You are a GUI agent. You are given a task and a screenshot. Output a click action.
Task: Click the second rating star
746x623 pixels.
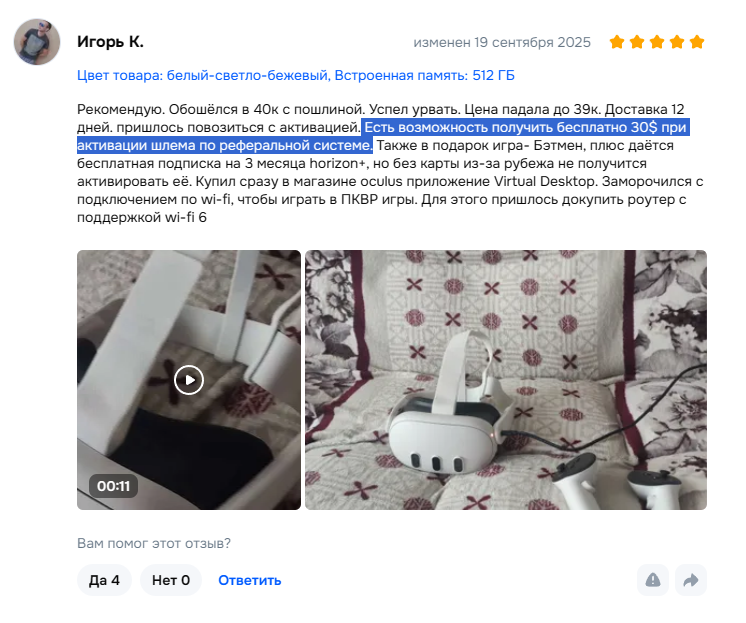click(x=637, y=42)
